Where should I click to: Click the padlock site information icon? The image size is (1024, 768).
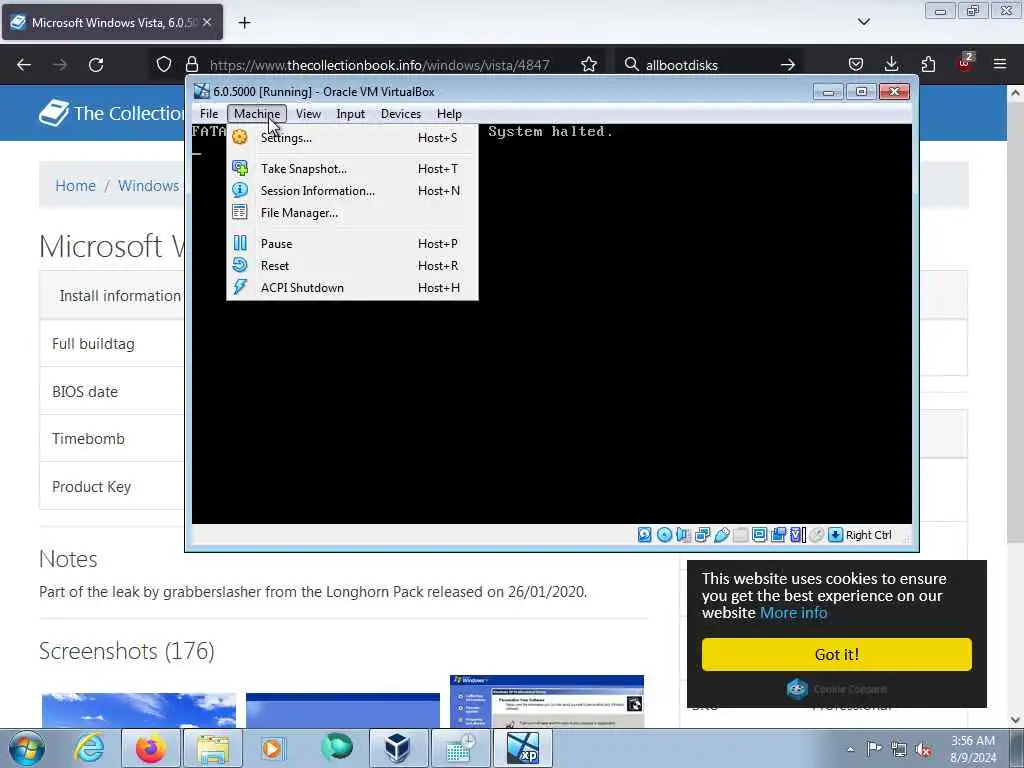(191, 64)
